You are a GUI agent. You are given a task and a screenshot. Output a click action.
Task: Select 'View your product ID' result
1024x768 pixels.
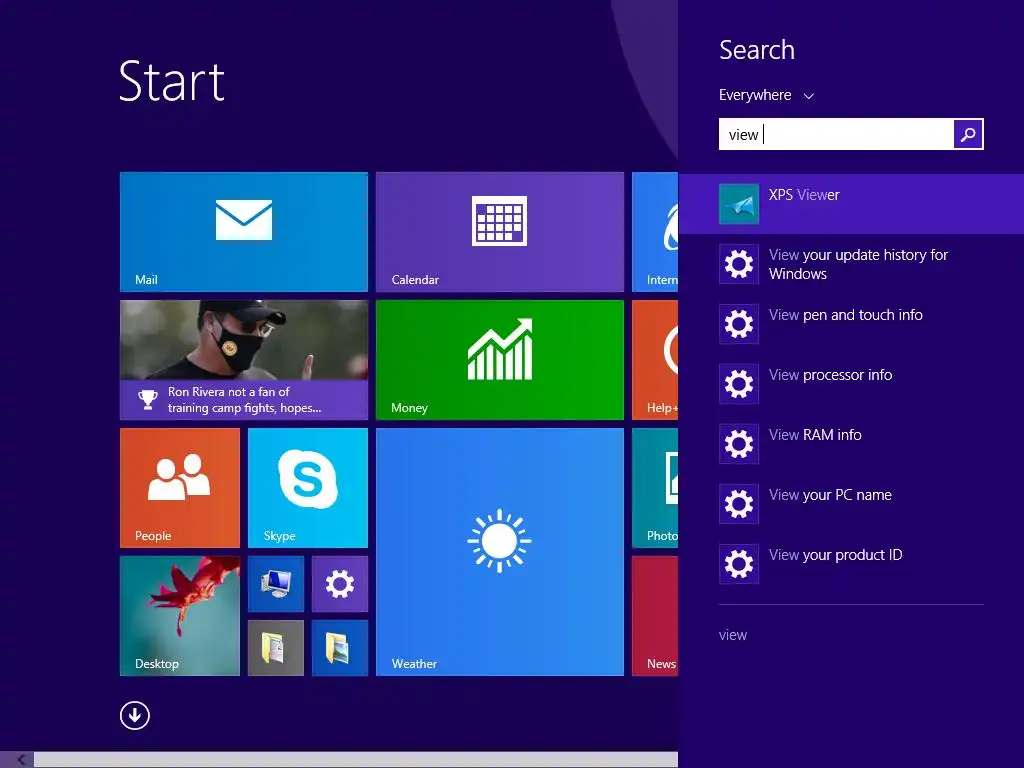coord(851,564)
